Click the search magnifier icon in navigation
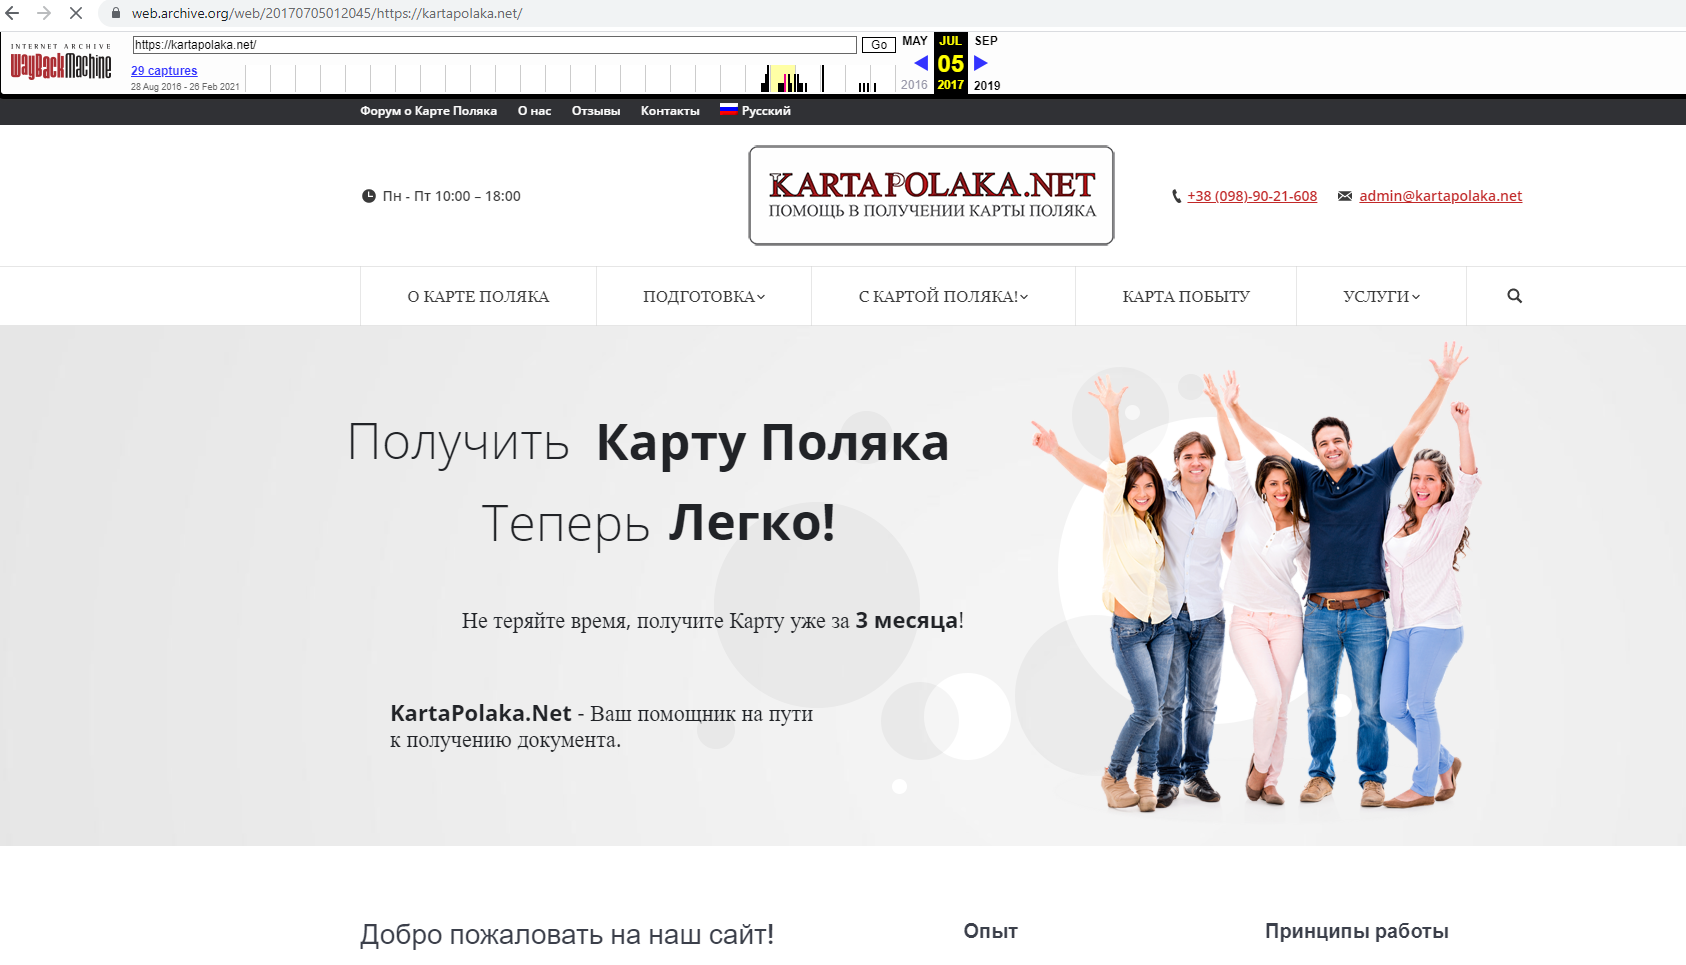The image size is (1686, 965). click(x=1514, y=296)
